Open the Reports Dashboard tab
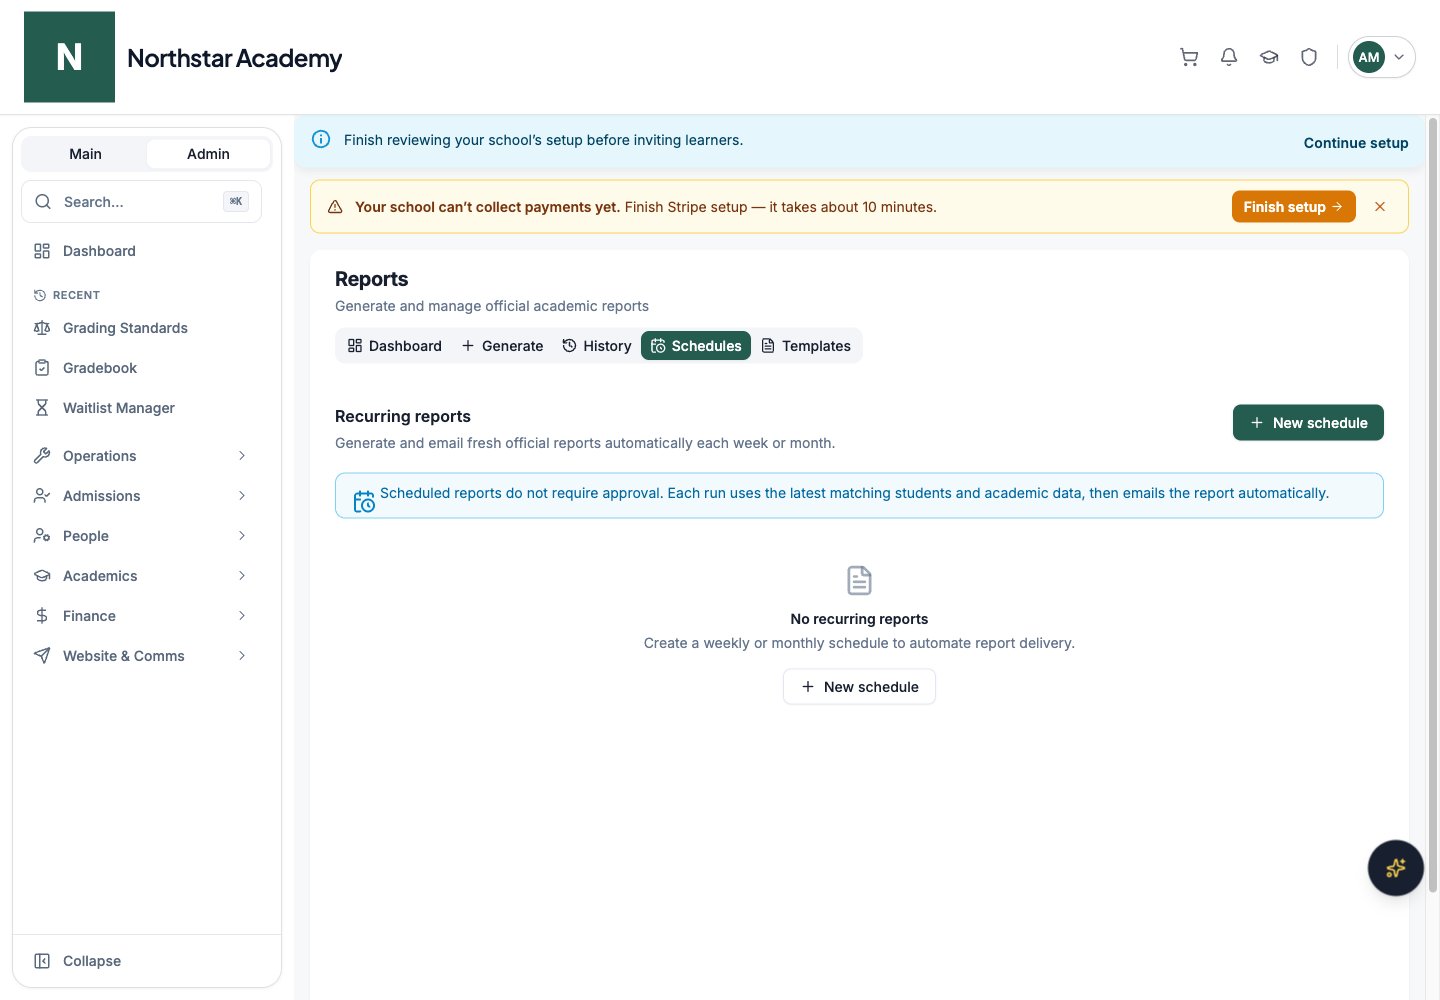The image size is (1440, 1000). pyautogui.click(x=395, y=346)
